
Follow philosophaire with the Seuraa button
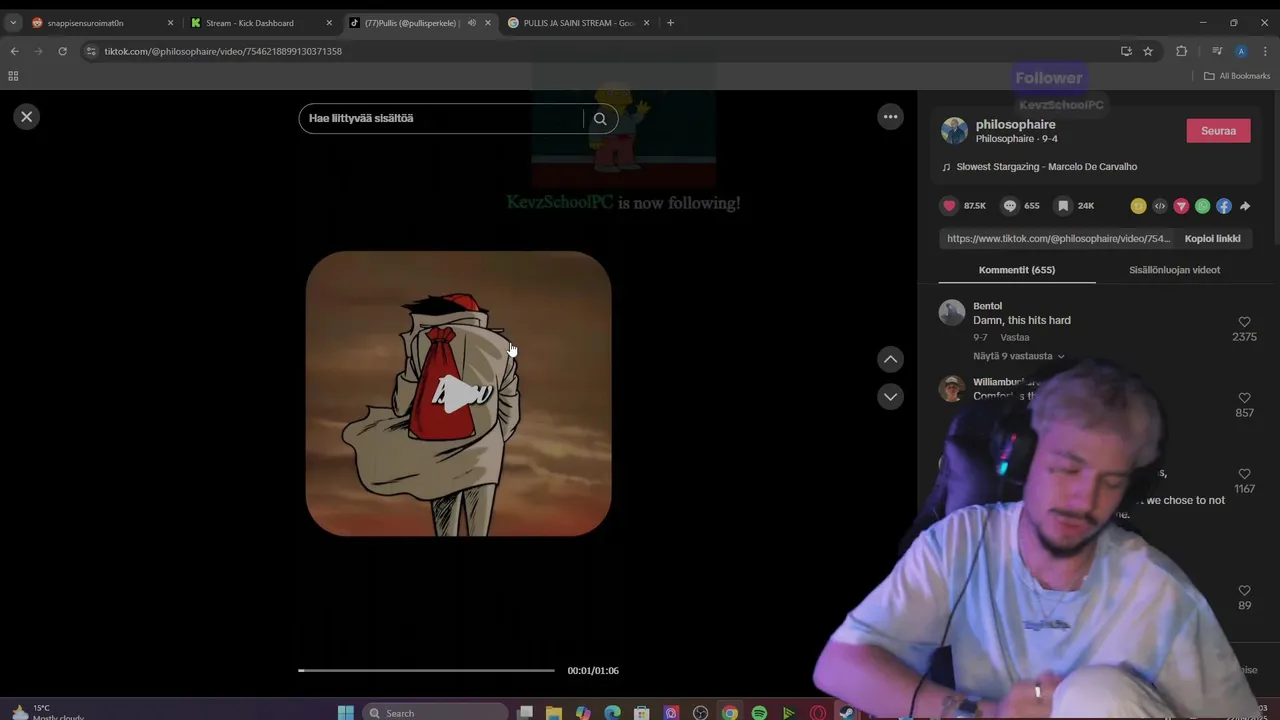click(x=1218, y=131)
